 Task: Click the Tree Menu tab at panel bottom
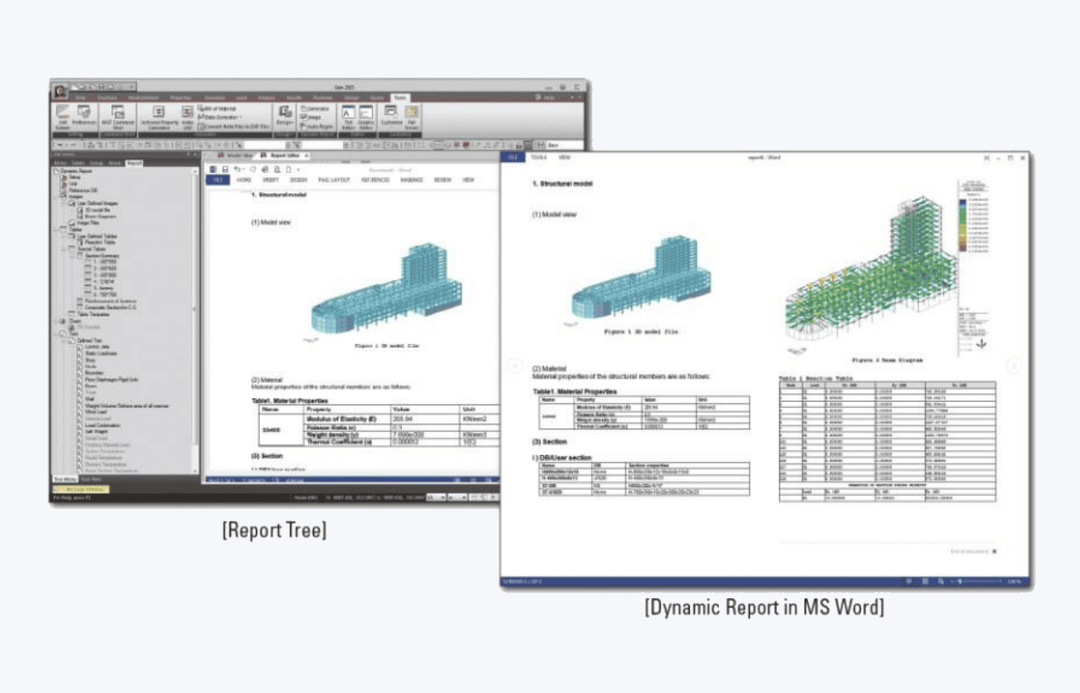[65, 479]
